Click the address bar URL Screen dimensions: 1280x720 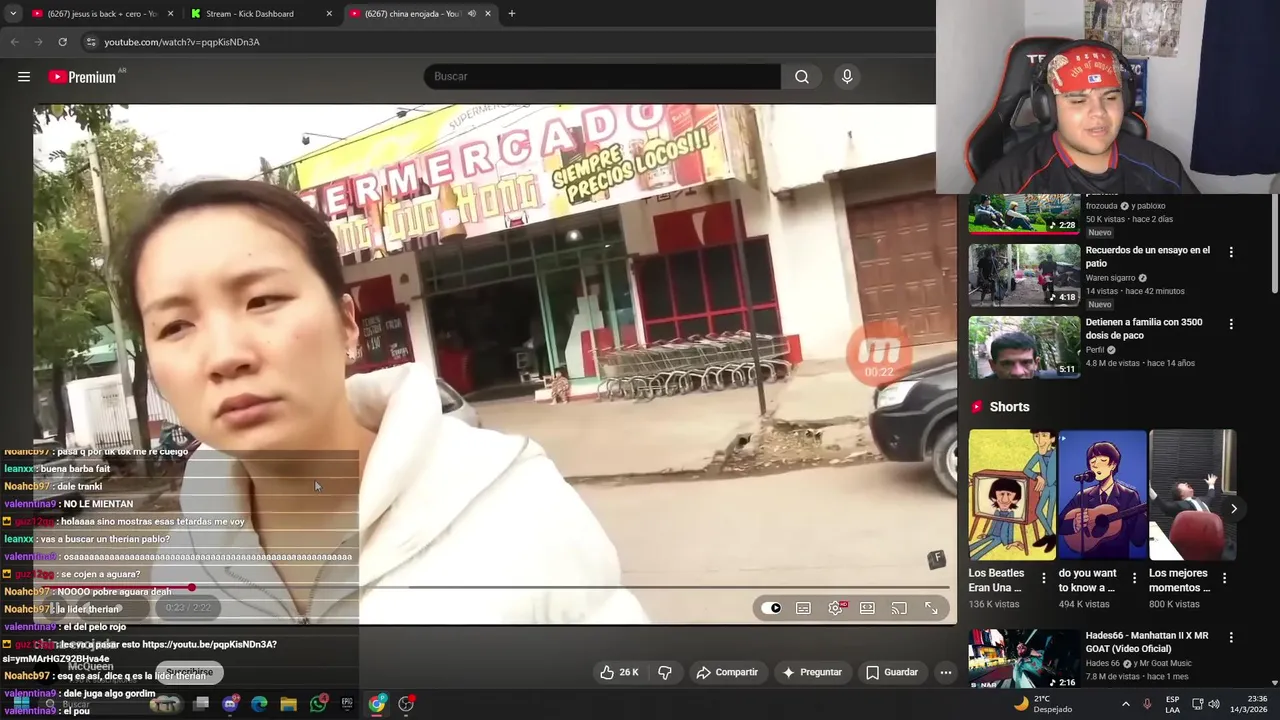tap(182, 42)
